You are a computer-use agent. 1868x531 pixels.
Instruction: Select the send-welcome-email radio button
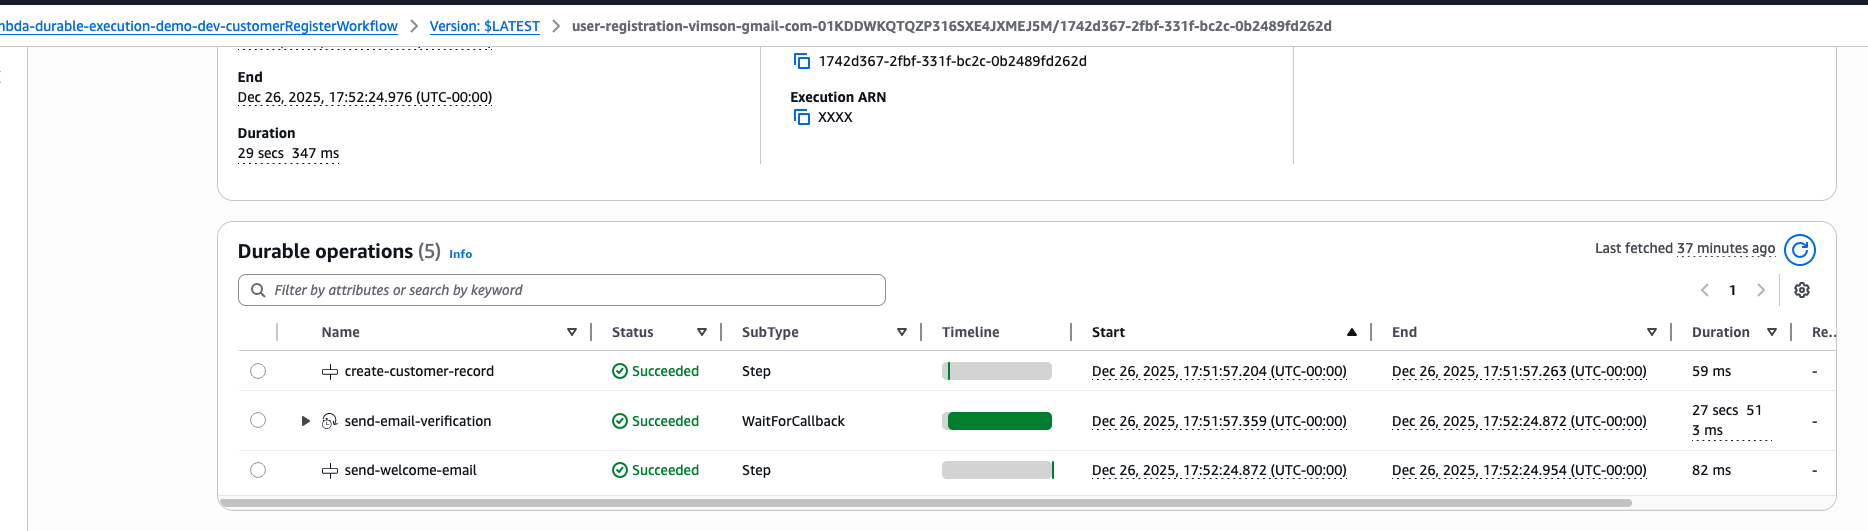(258, 470)
